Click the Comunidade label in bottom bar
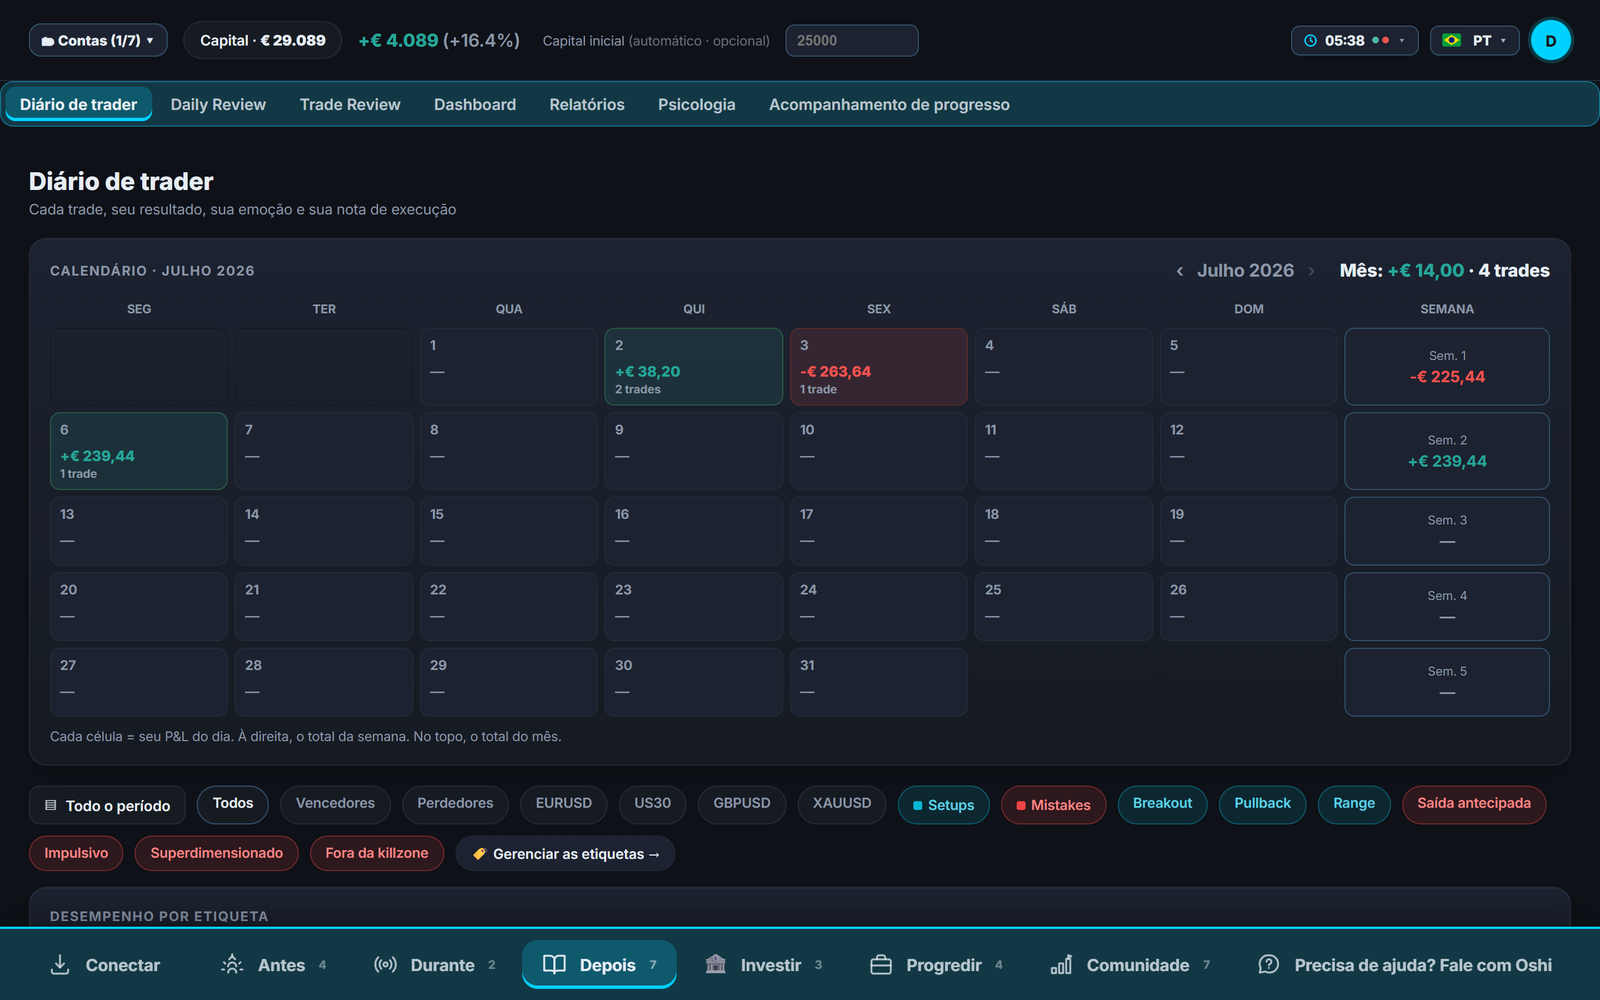1600x1000 pixels. [x=1138, y=965]
